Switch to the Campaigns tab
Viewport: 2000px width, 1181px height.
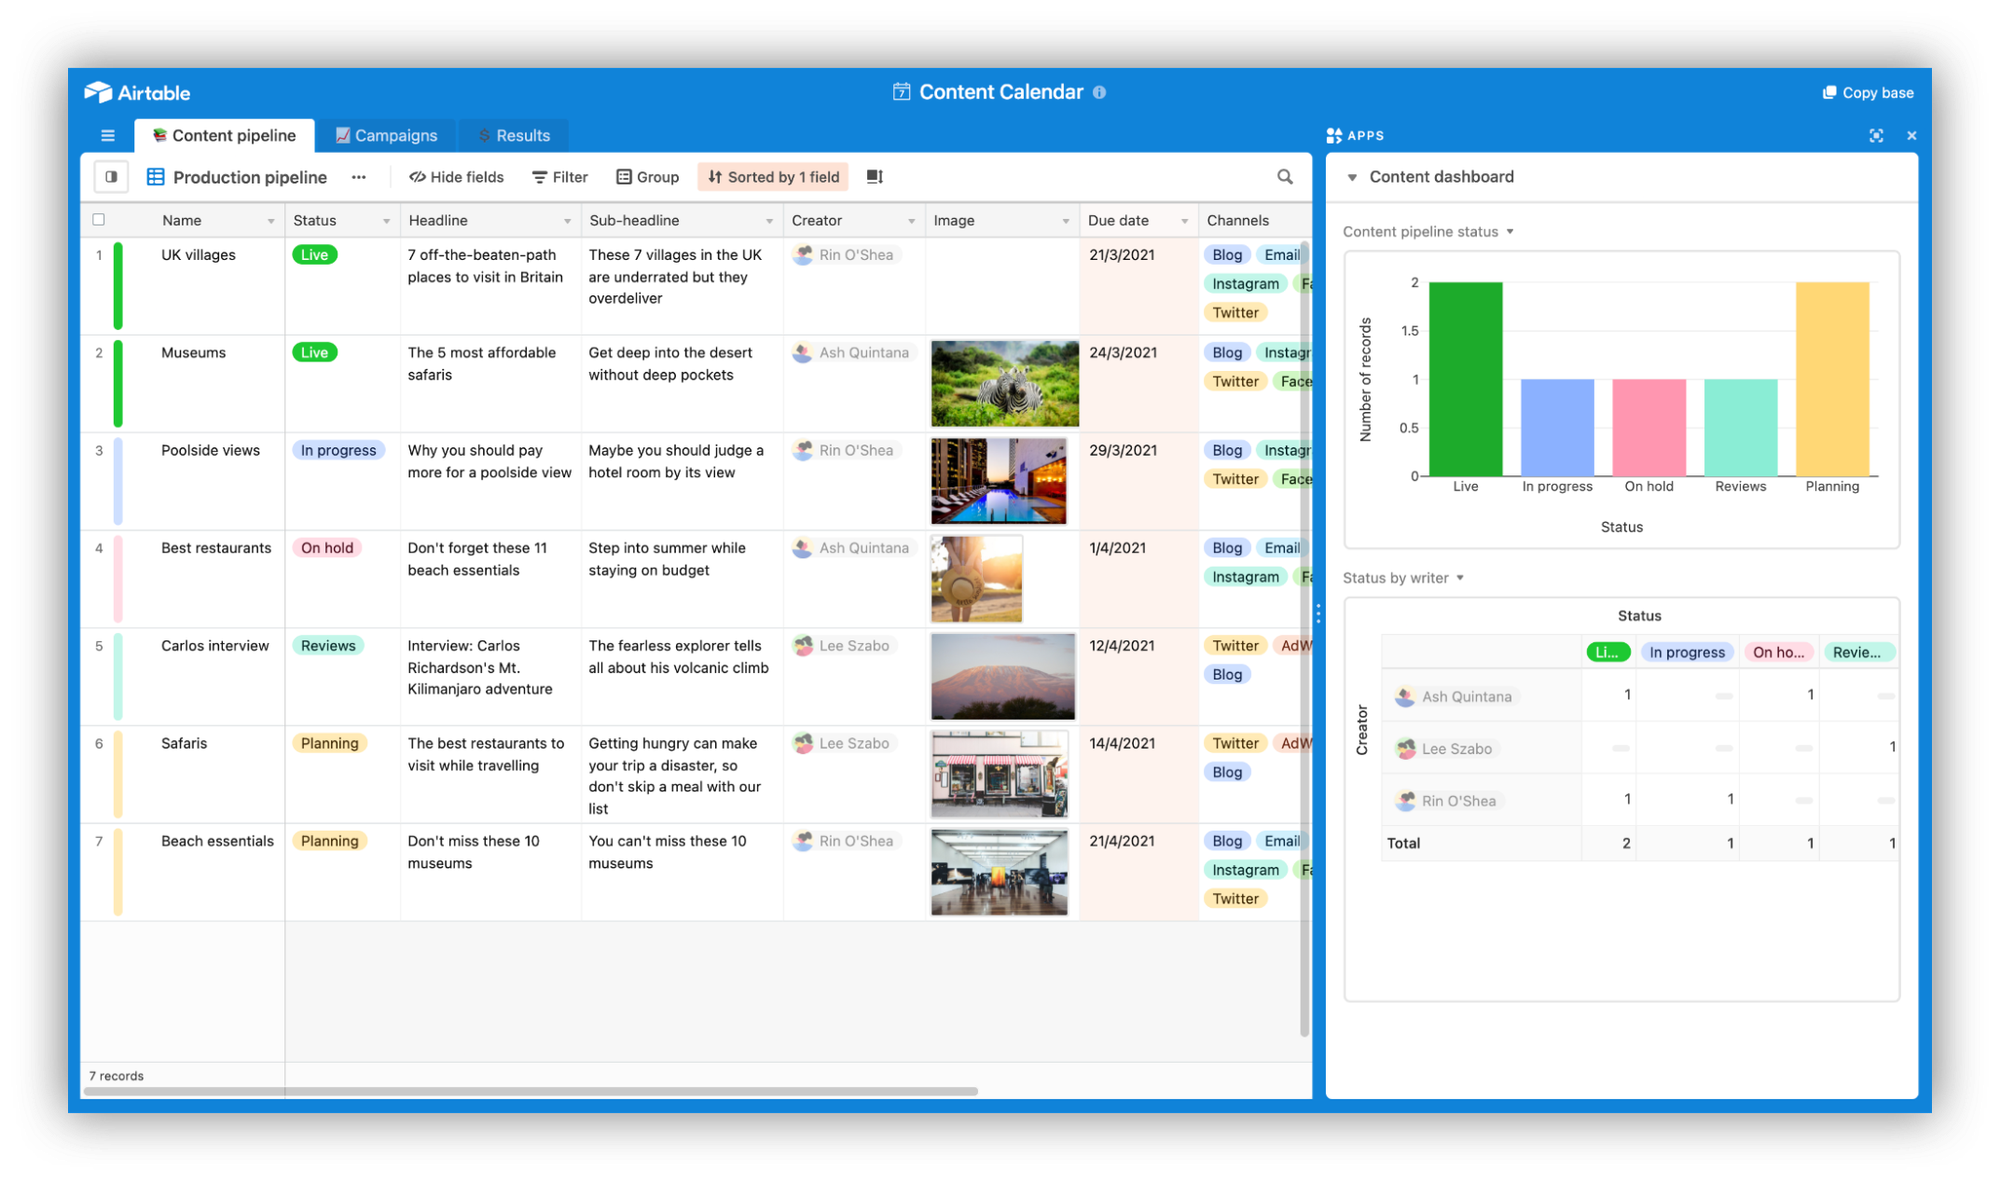click(x=386, y=135)
